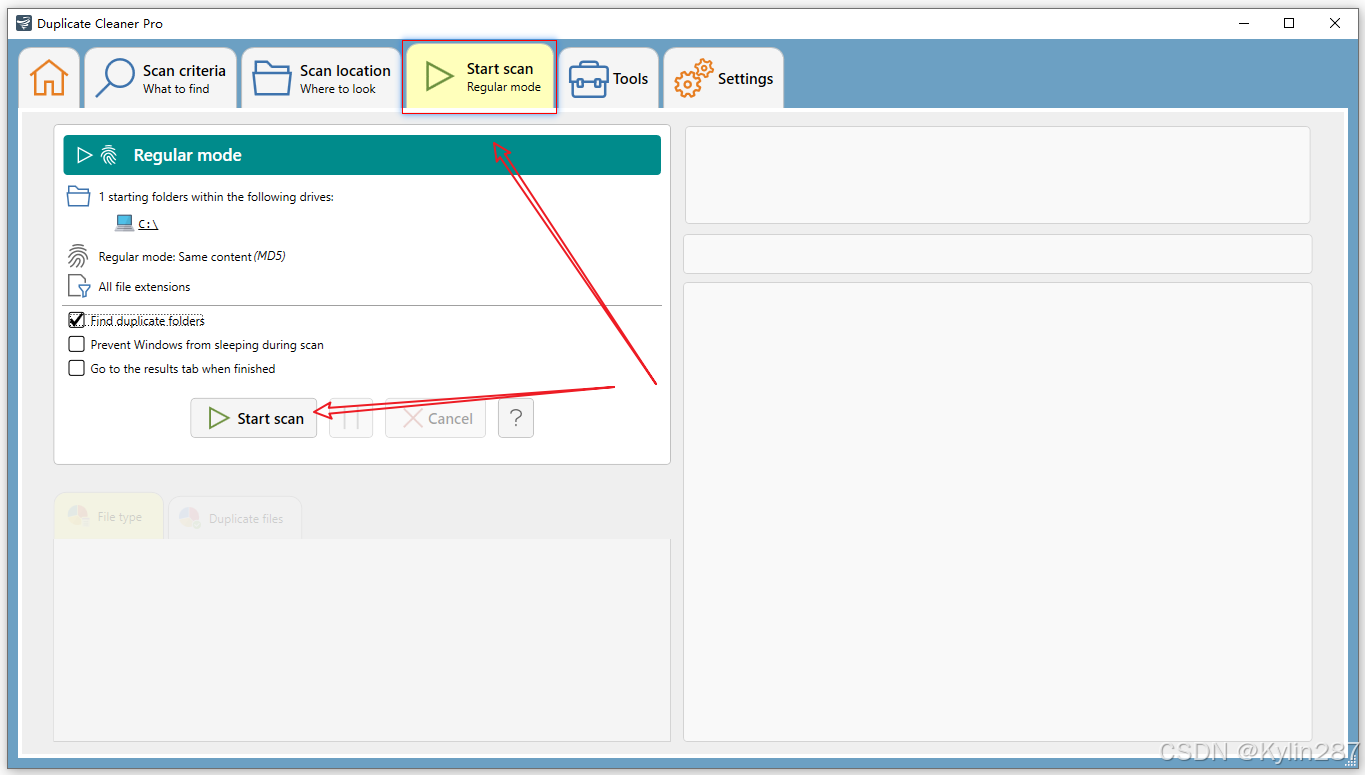Switch to the Duplicate files tab

coord(235,518)
